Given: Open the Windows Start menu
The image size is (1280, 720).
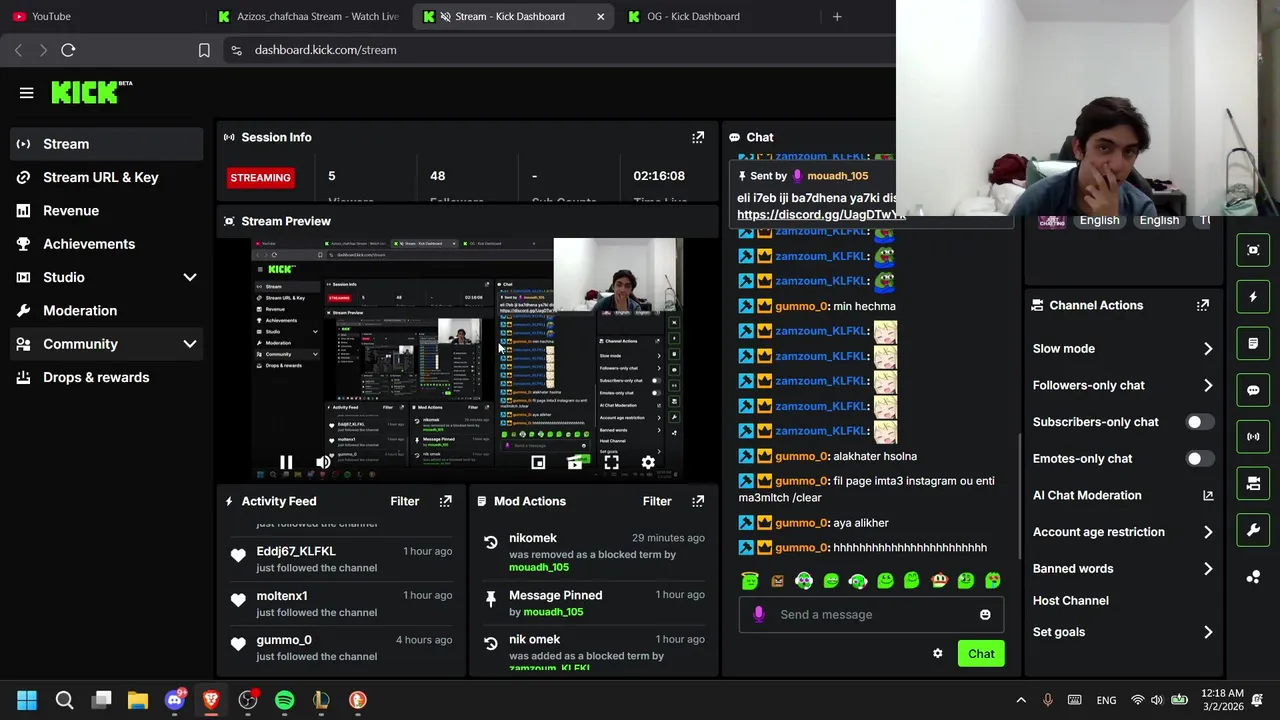Looking at the screenshot, I should coord(27,700).
